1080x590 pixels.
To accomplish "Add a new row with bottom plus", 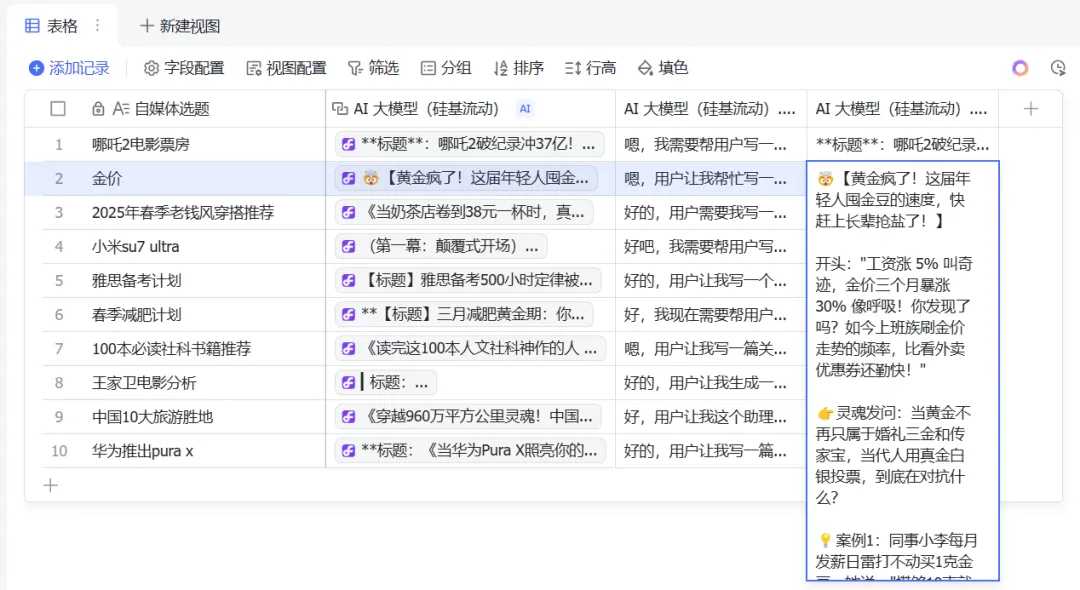I will 50,485.
